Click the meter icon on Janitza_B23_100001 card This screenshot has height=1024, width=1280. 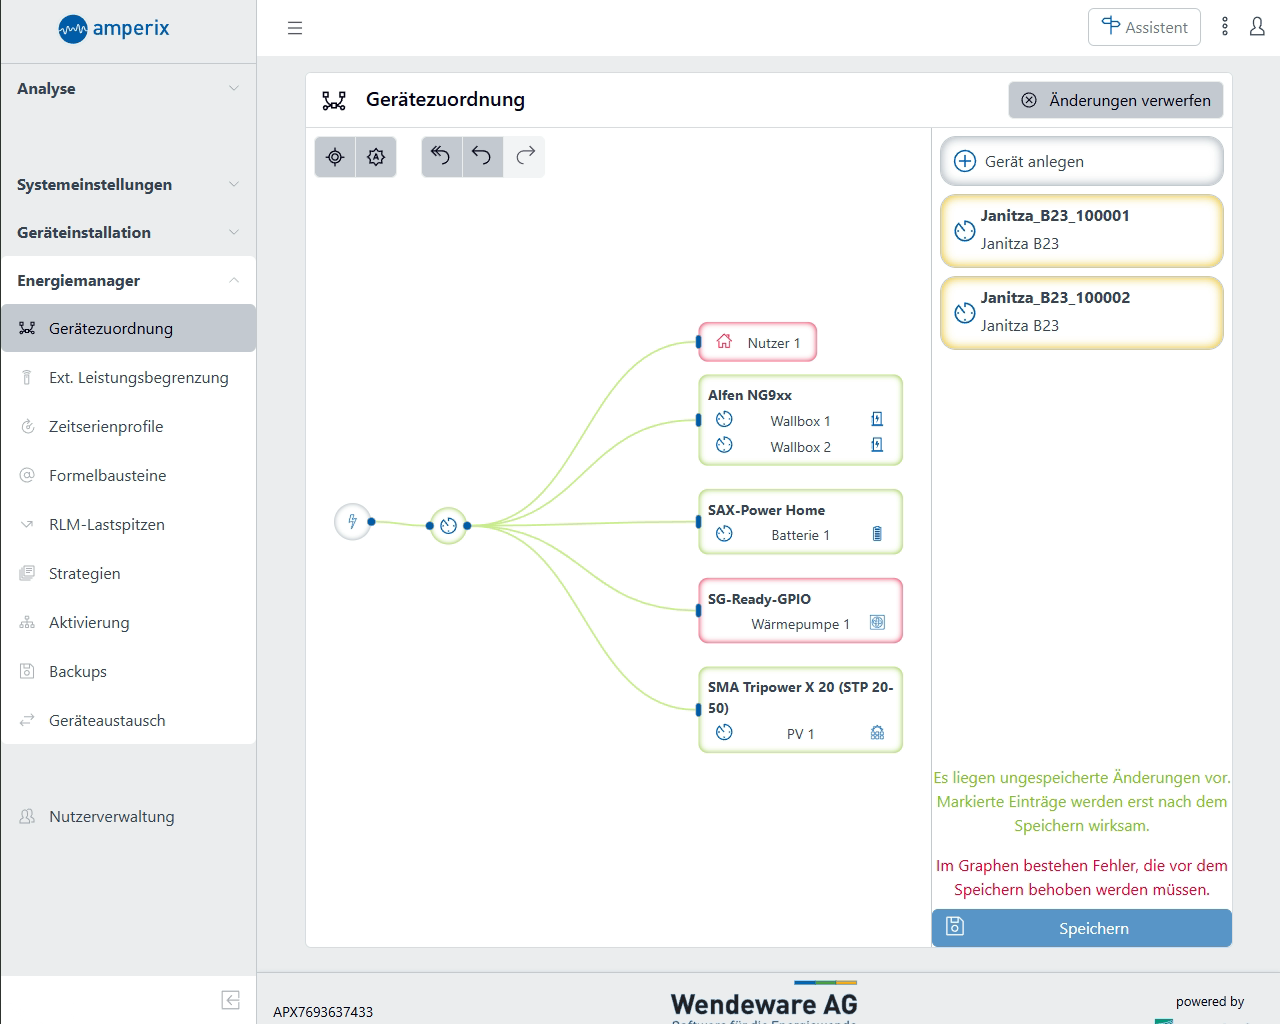coord(964,231)
